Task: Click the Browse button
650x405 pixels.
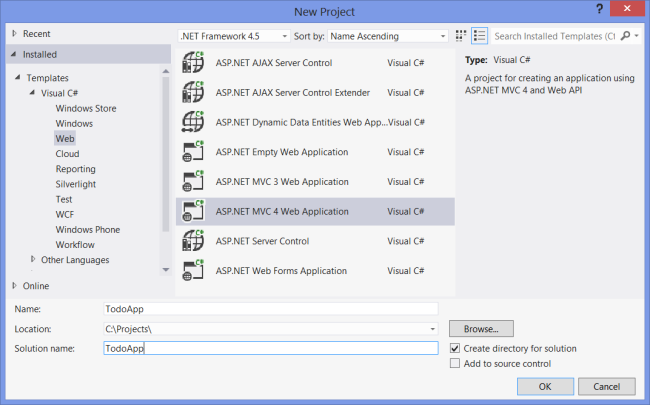Action: (481, 329)
